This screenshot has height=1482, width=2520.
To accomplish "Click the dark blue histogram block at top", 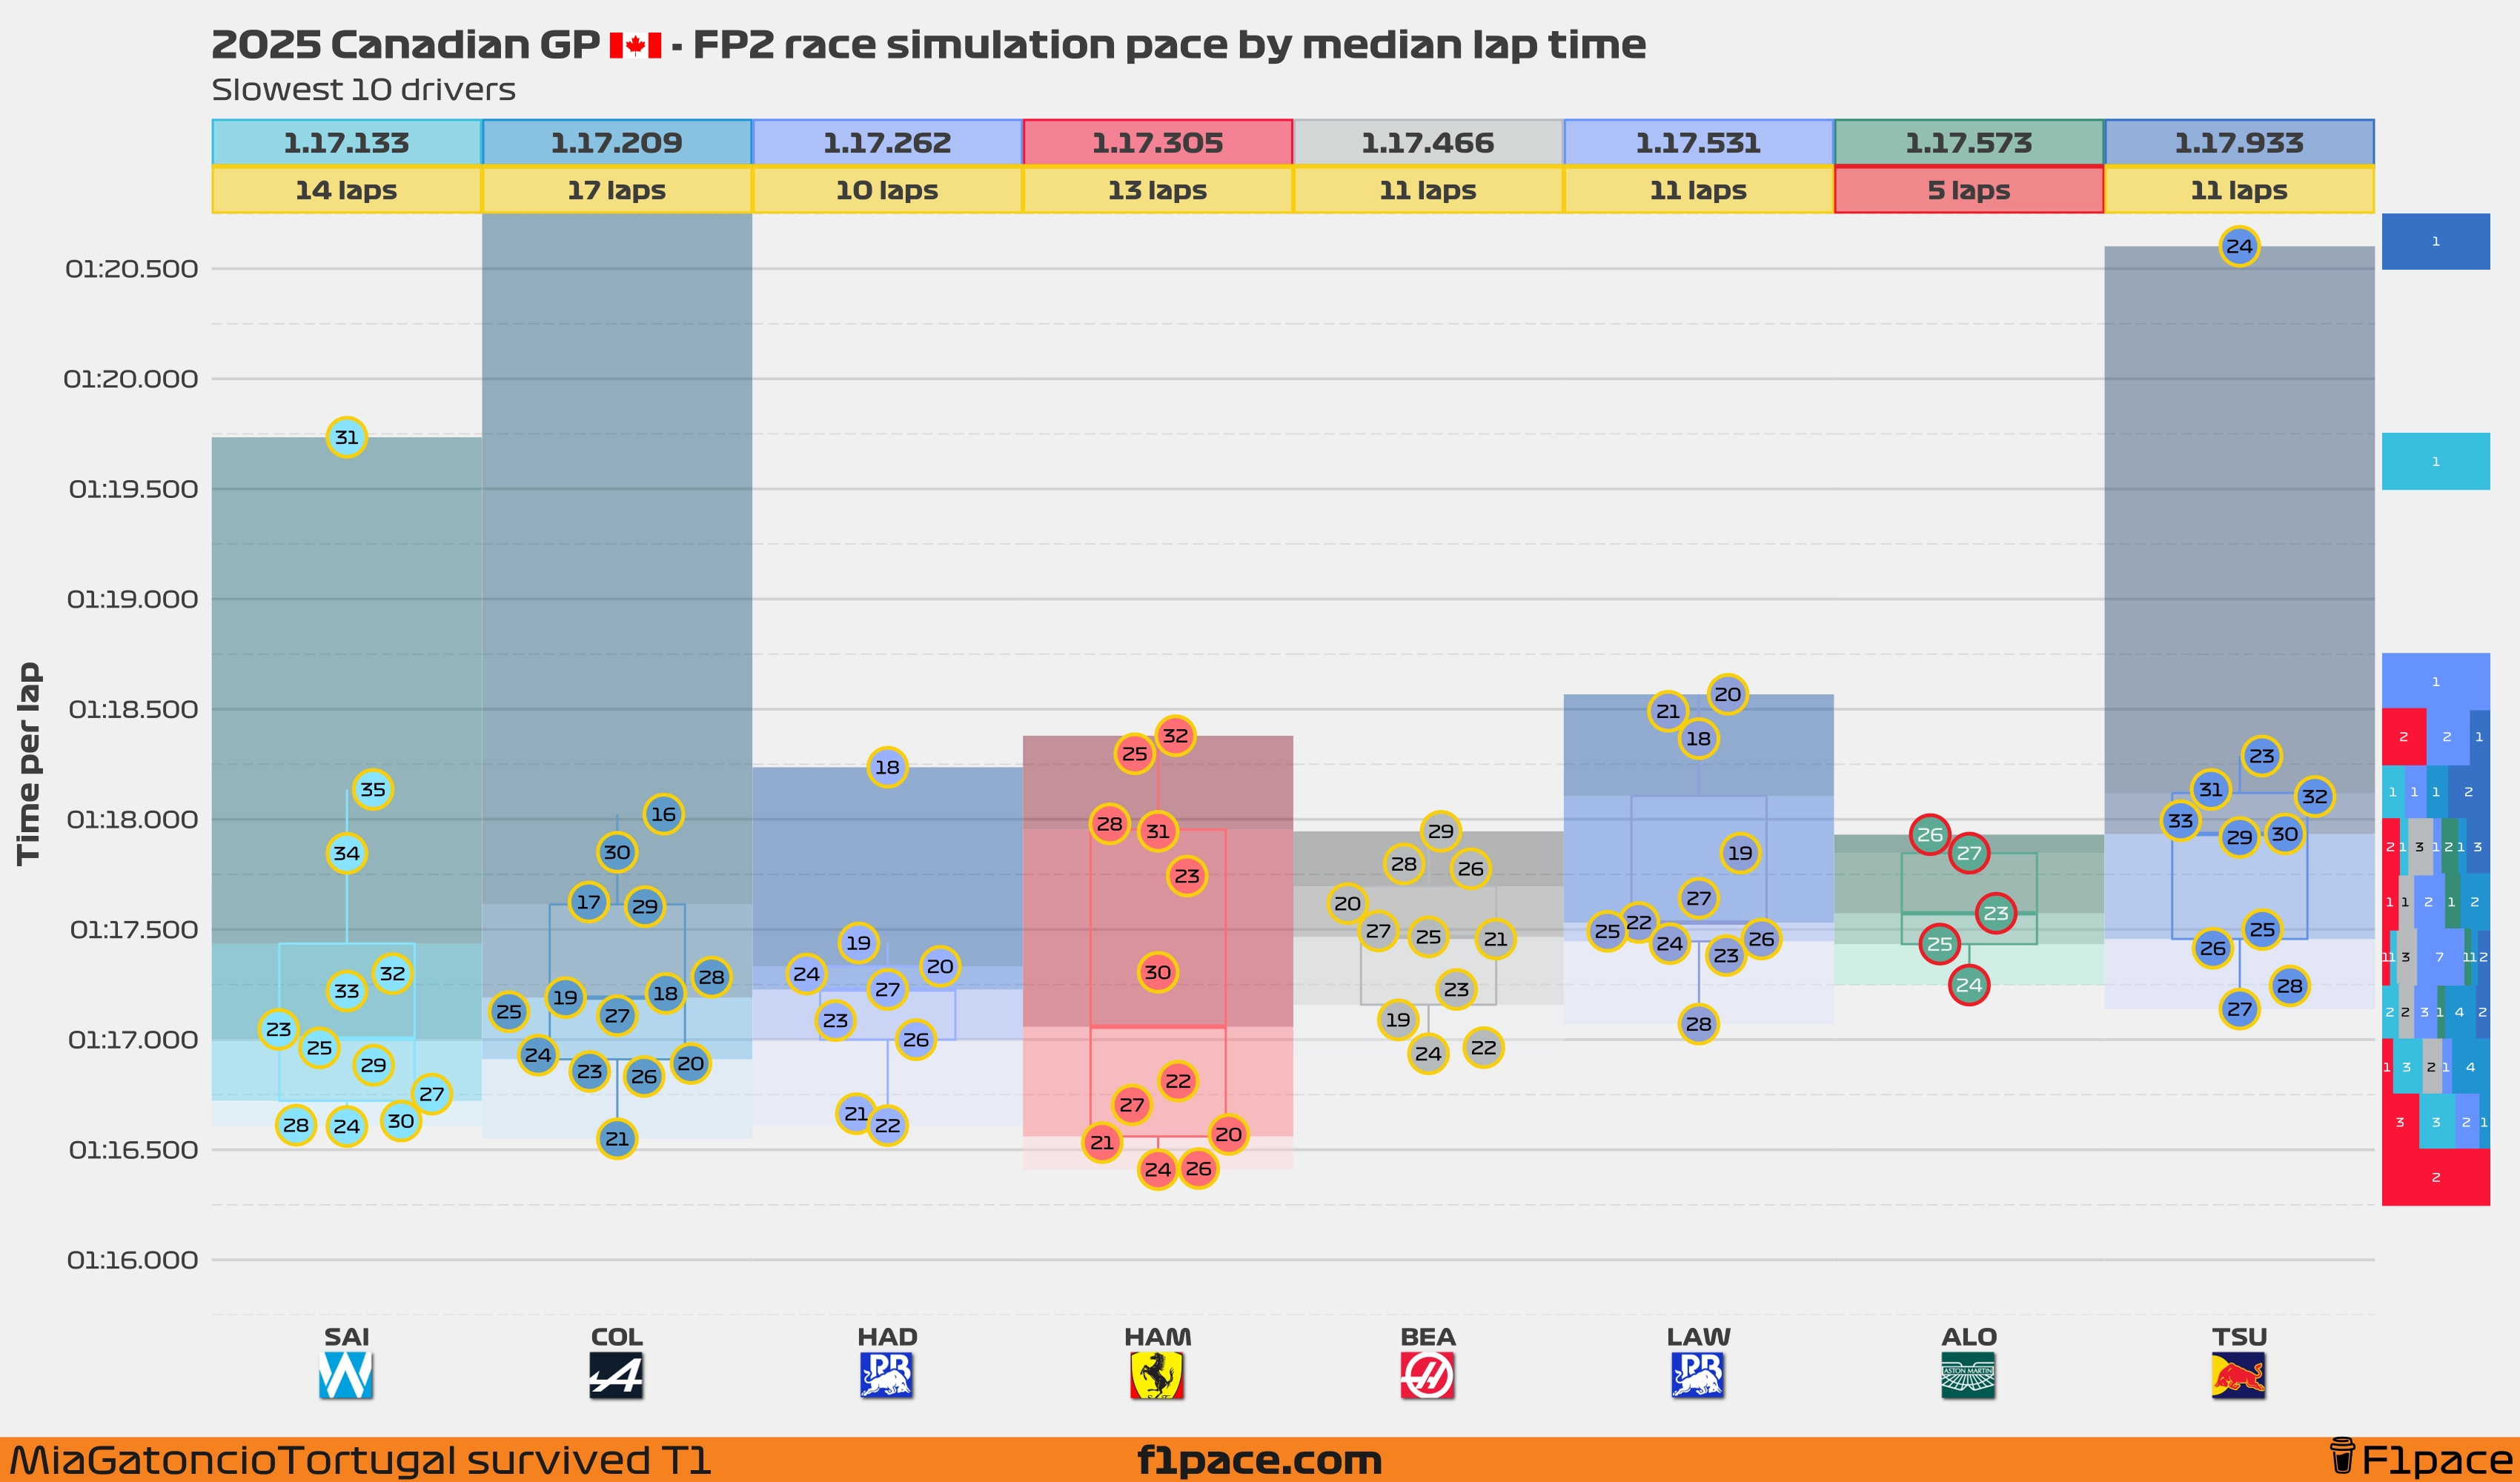I will tap(2435, 241).
